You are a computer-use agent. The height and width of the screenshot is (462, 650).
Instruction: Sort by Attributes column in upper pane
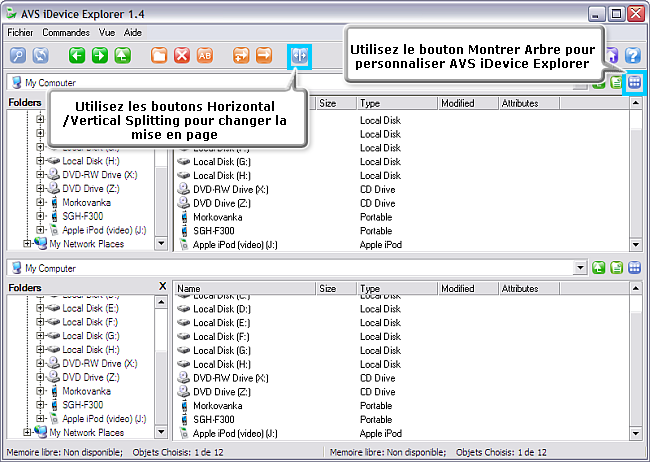529,103
